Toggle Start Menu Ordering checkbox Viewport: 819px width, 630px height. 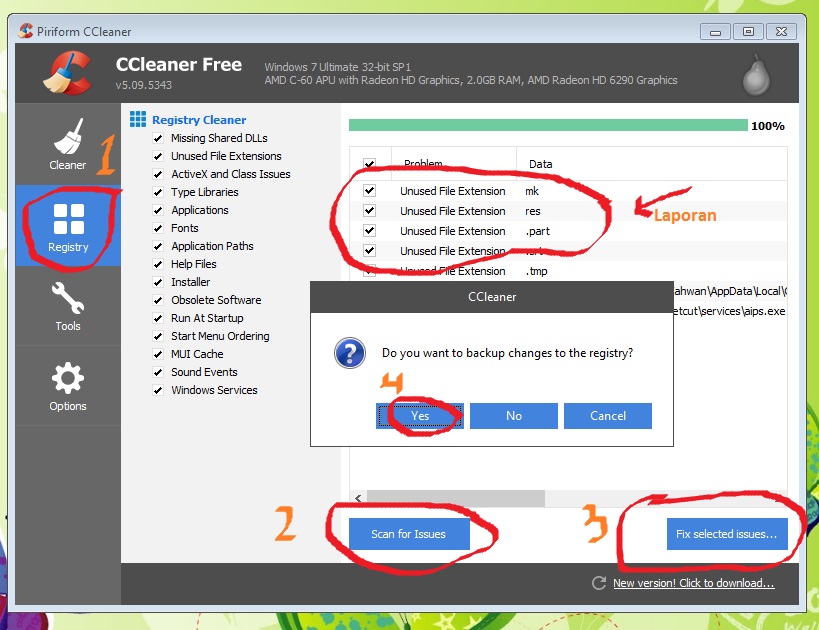[158, 336]
